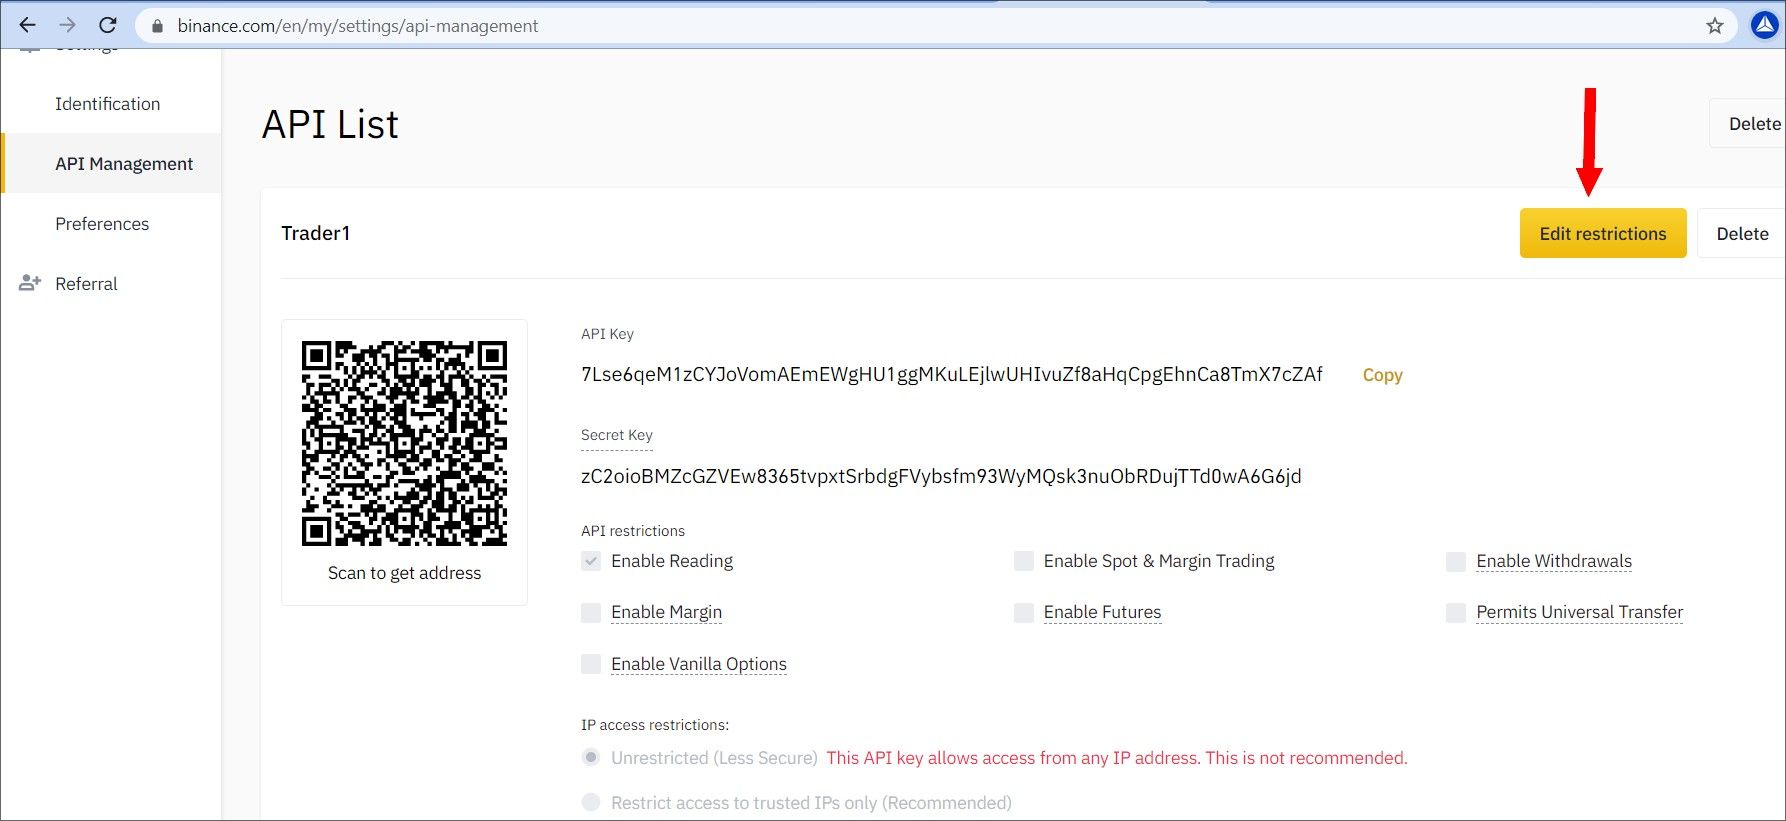The image size is (1786, 821).
Task: Bookmark this page with the star icon
Action: click(1715, 26)
